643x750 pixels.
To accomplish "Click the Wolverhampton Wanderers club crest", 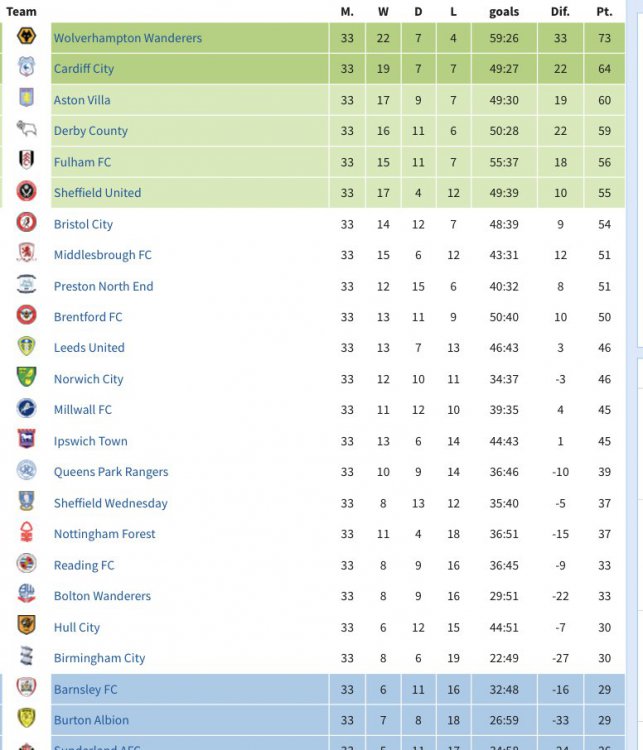I will click(27, 37).
